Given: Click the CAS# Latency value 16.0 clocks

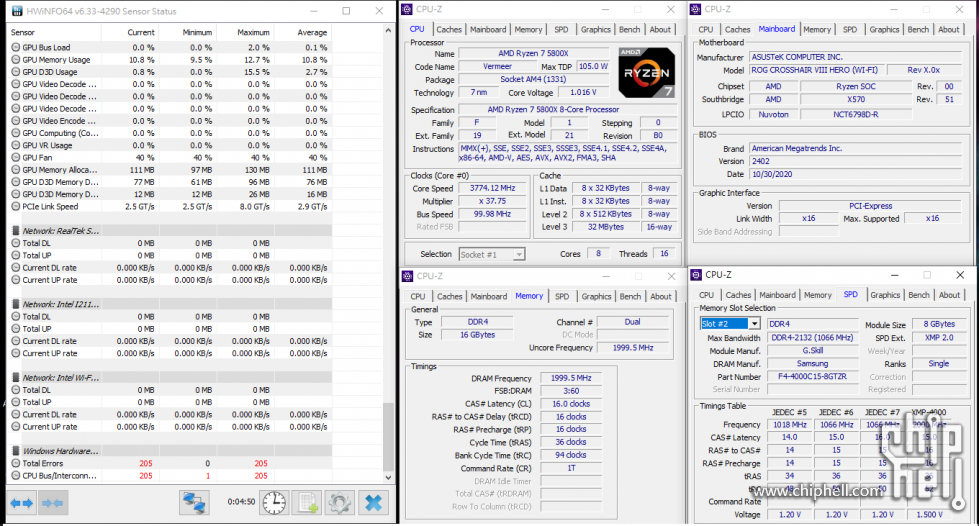Looking at the screenshot, I should (571, 404).
